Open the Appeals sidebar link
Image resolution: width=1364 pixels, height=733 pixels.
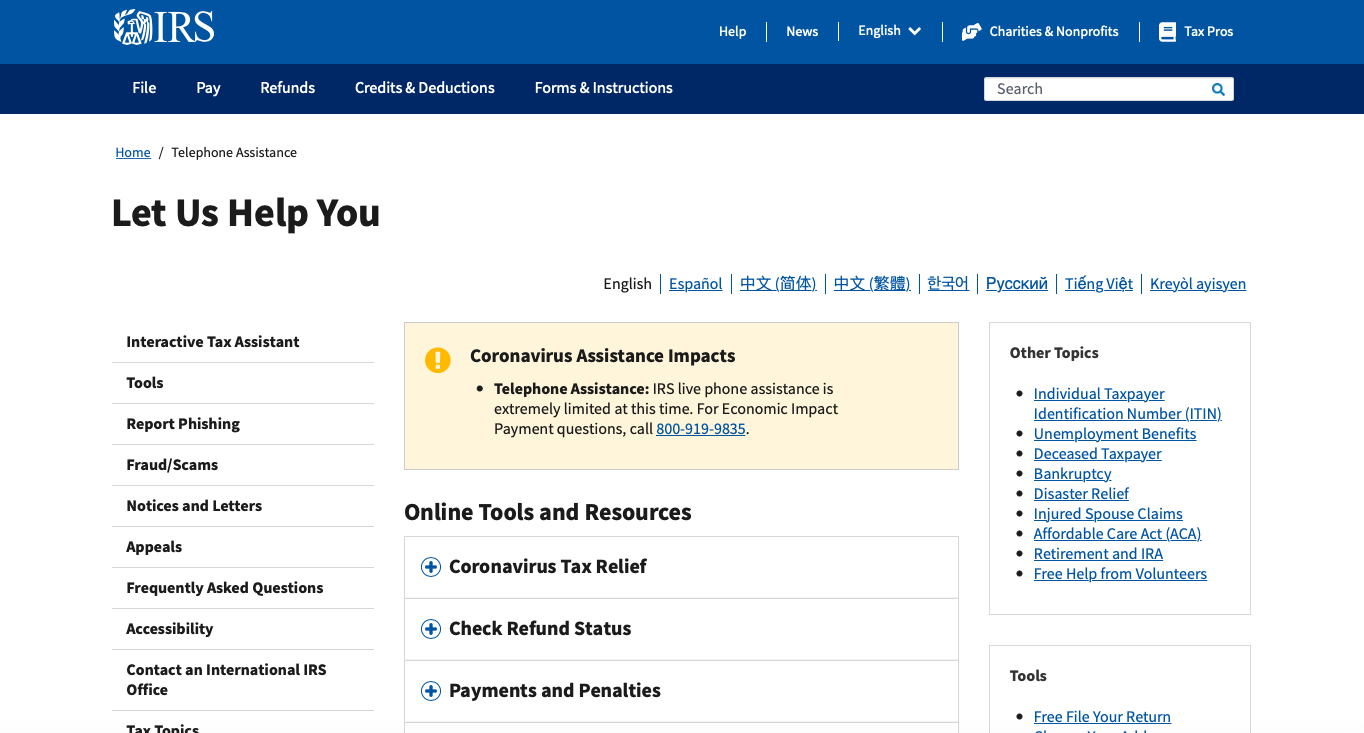(154, 547)
